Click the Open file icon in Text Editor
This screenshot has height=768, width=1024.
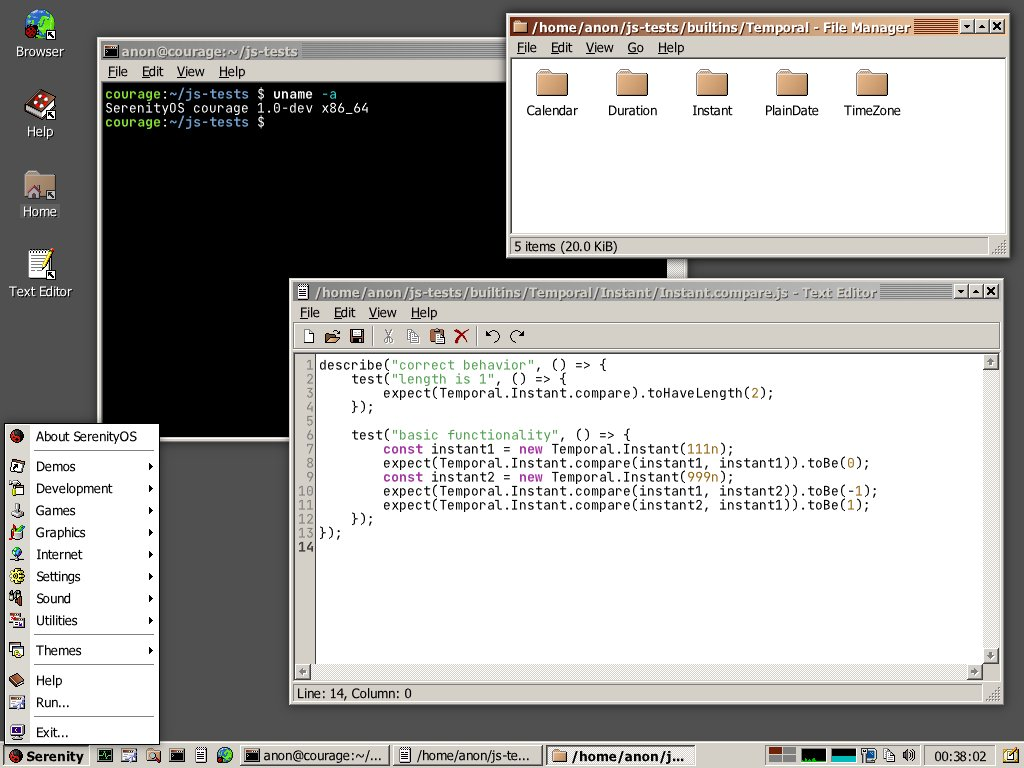pos(333,337)
